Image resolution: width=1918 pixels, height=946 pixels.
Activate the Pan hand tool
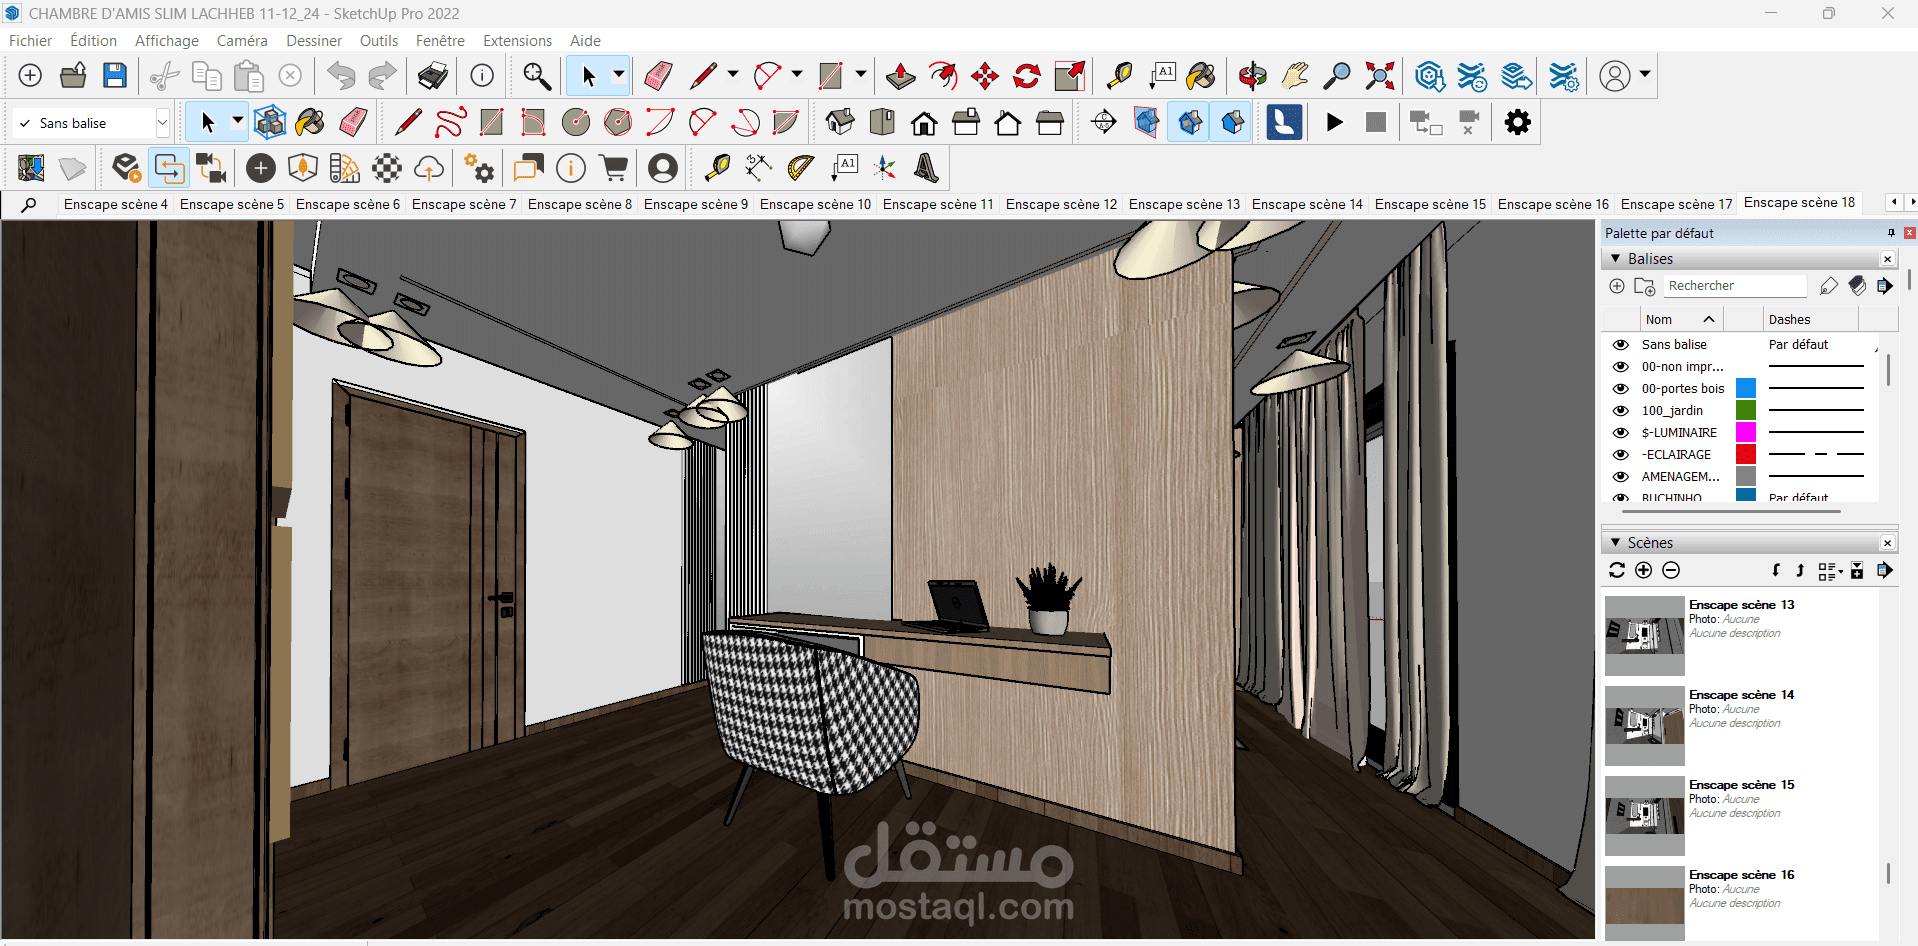(1294, 76)
